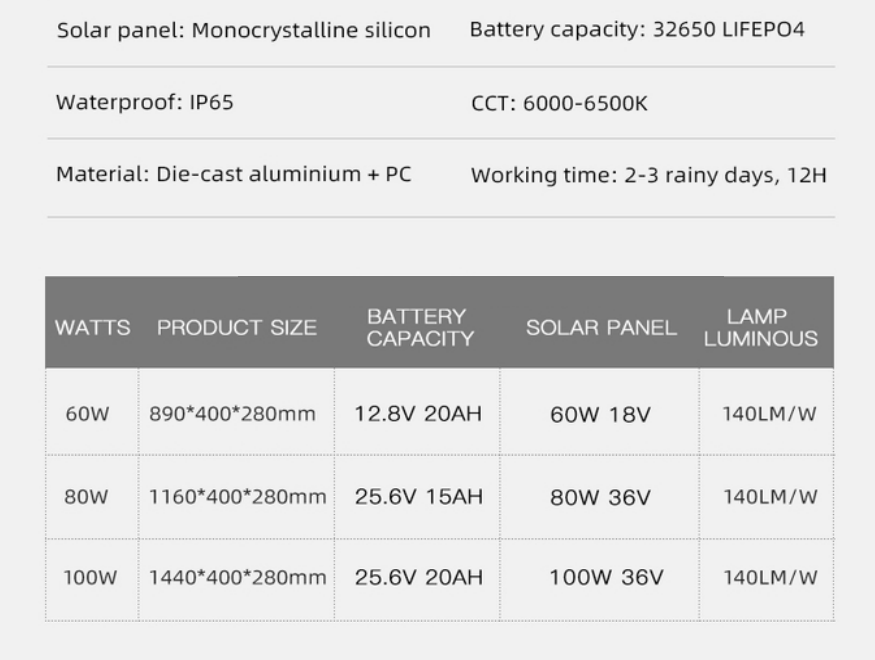Click the 1440*400*280mm size cell
Screen dimensions: 875x660
point(238,577)
